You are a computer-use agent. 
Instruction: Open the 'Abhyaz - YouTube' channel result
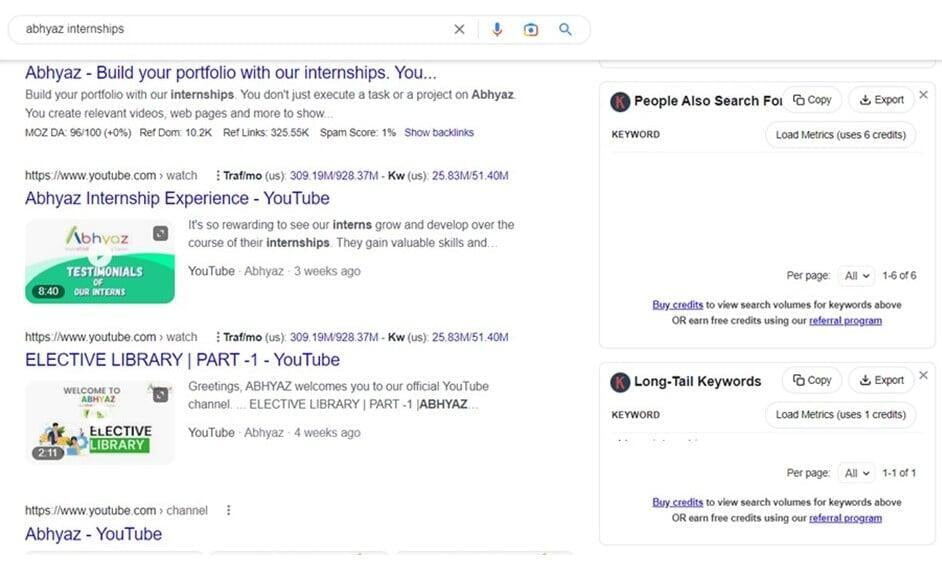coord(93,534)
